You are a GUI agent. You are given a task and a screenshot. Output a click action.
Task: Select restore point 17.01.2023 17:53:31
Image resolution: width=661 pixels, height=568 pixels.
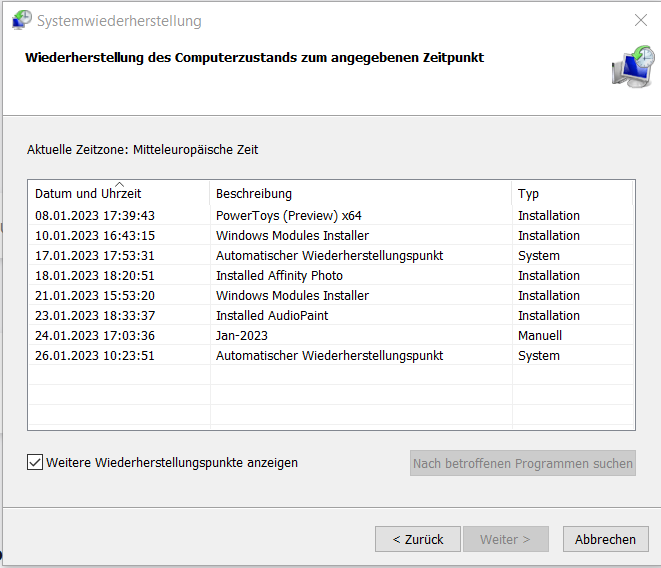point(331,256)
